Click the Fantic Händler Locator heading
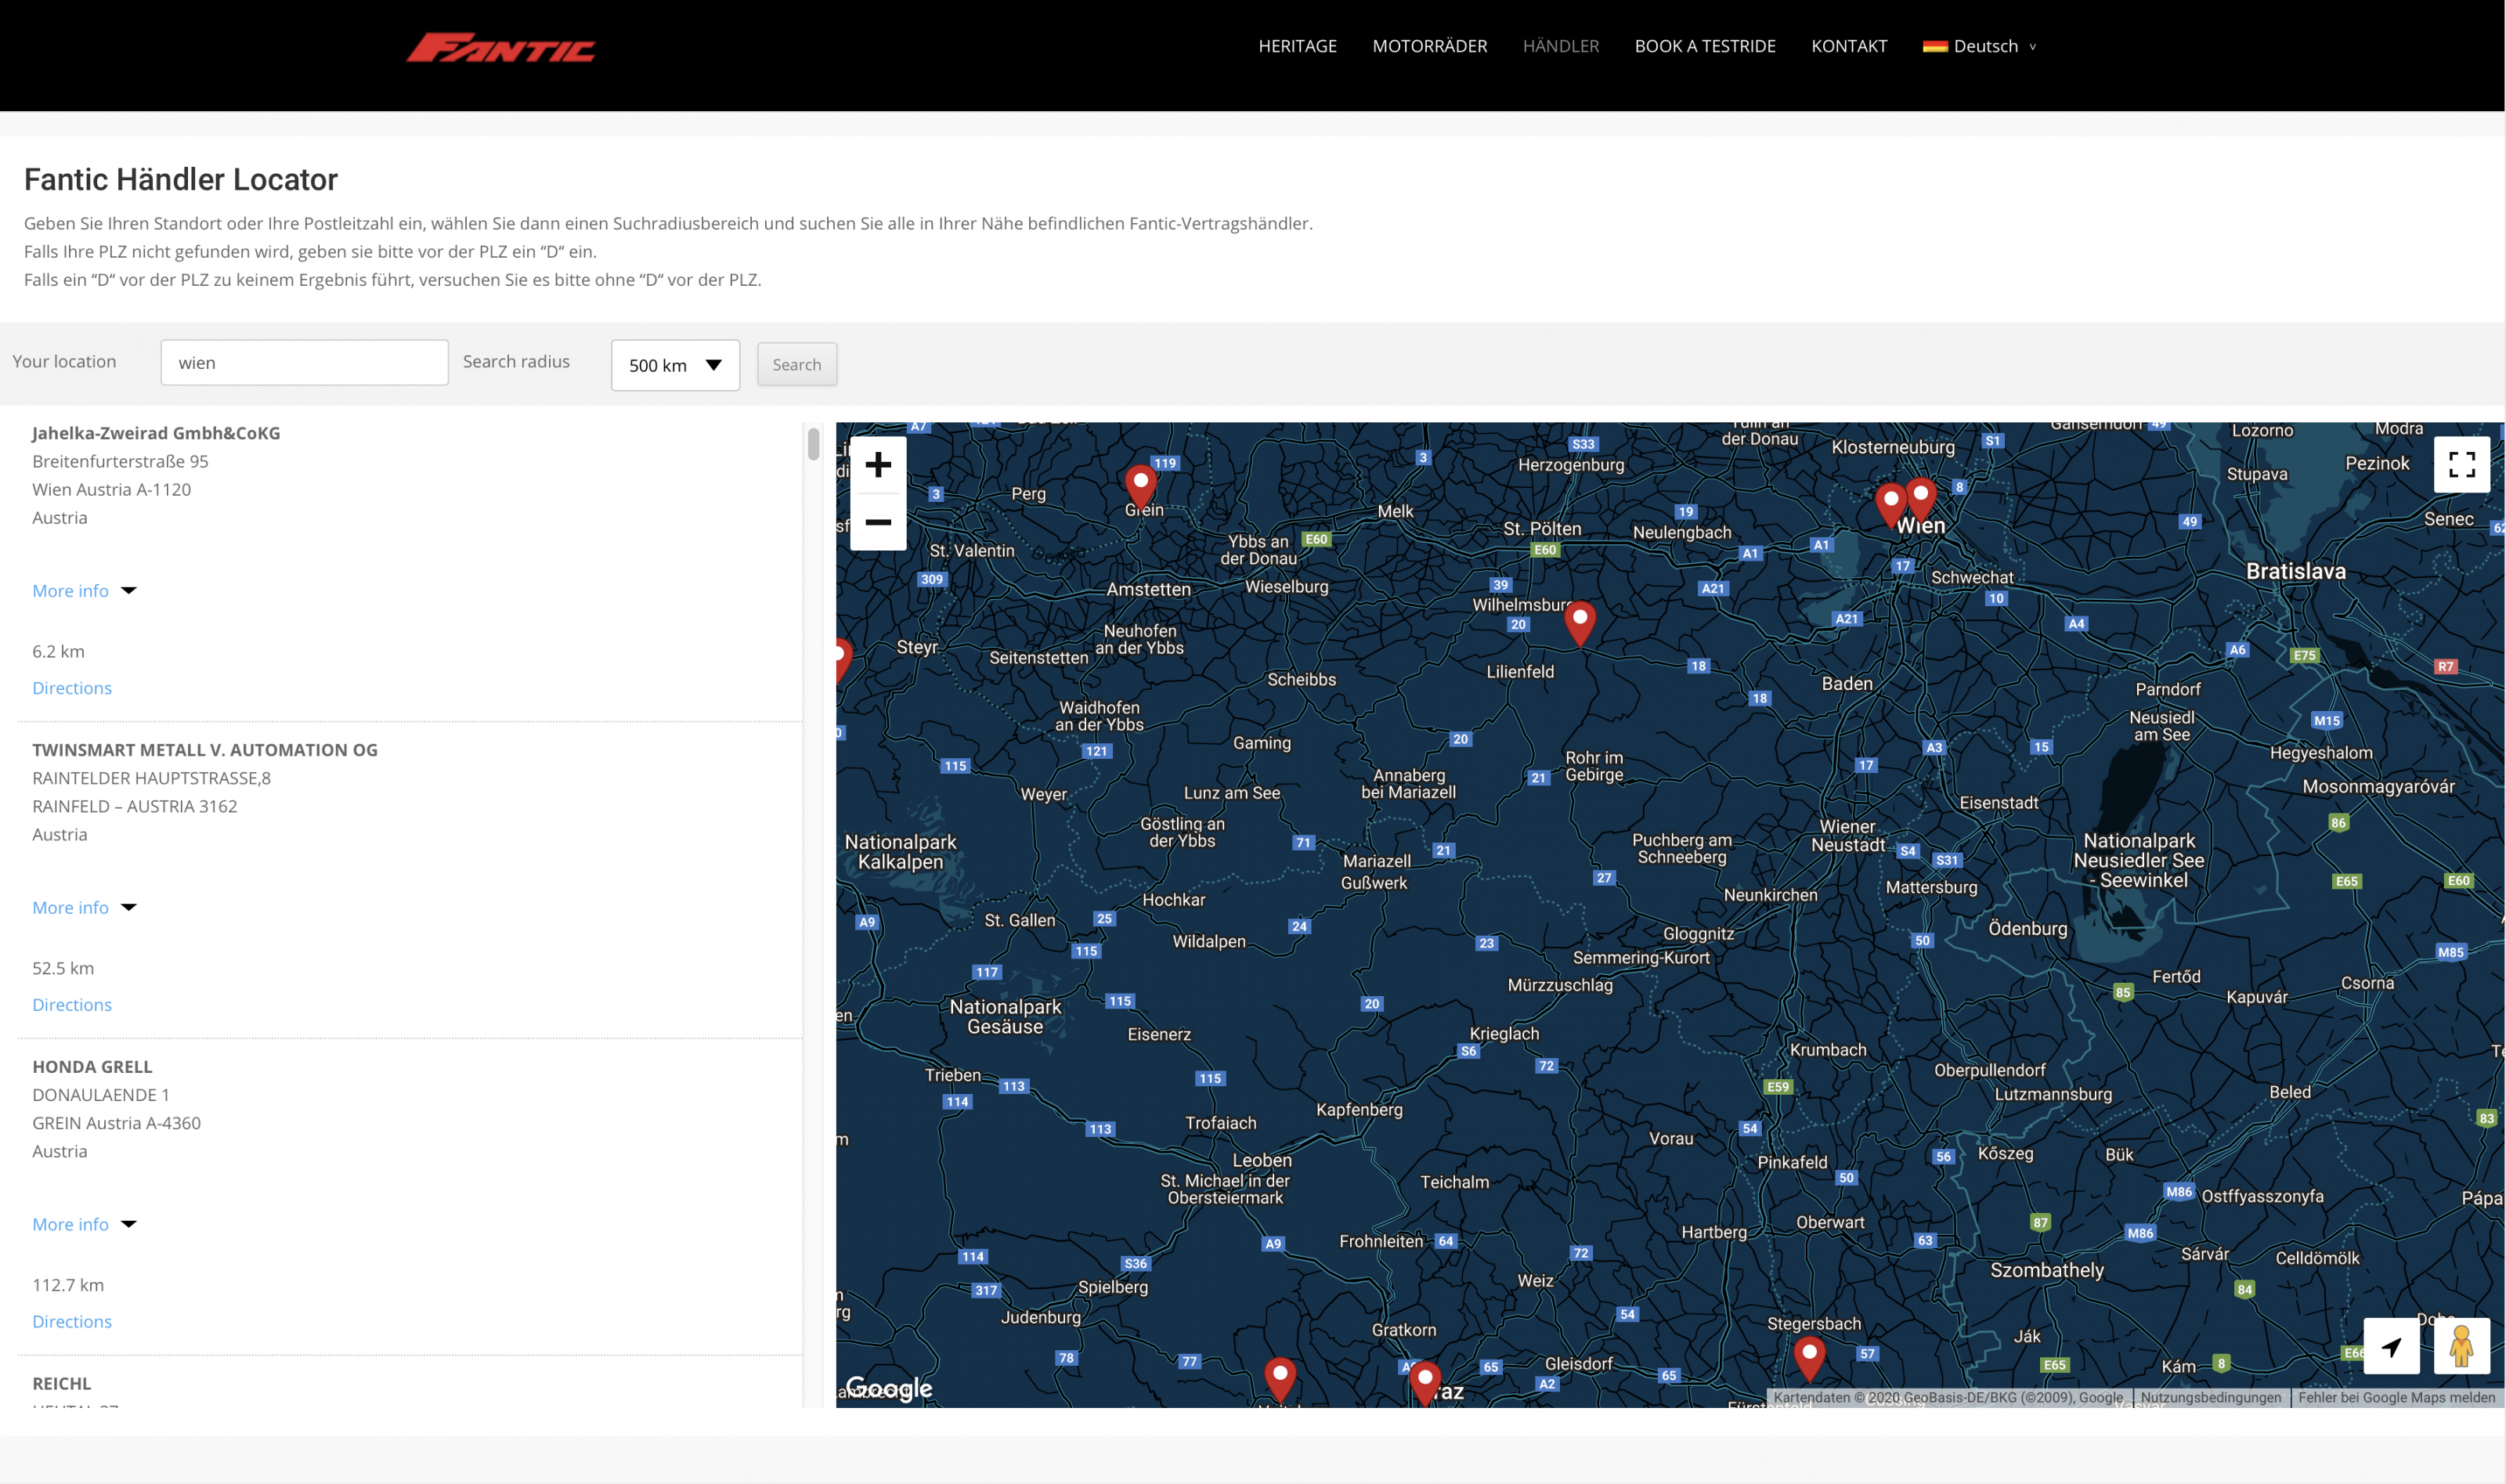 click(181, 179)
